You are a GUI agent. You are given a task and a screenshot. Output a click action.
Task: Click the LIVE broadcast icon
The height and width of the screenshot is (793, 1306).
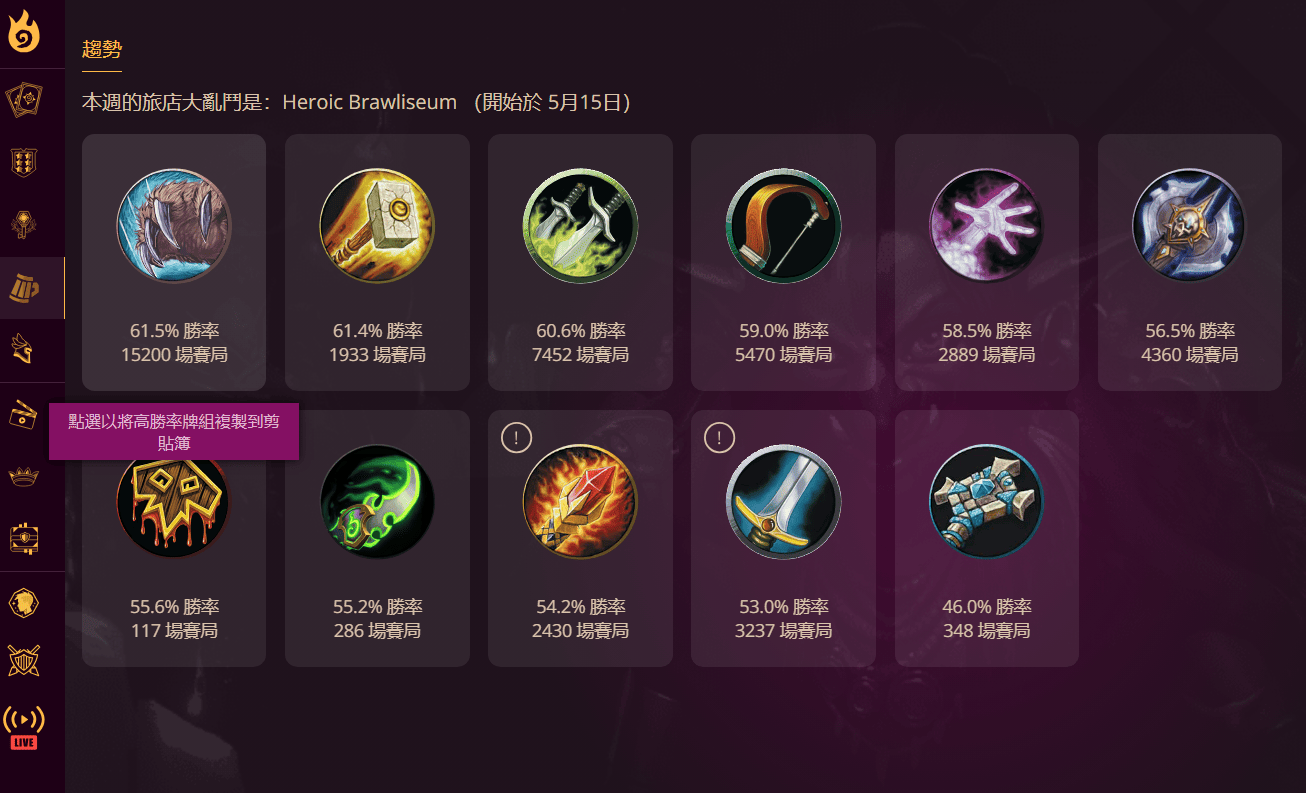(x=24, y=728)
